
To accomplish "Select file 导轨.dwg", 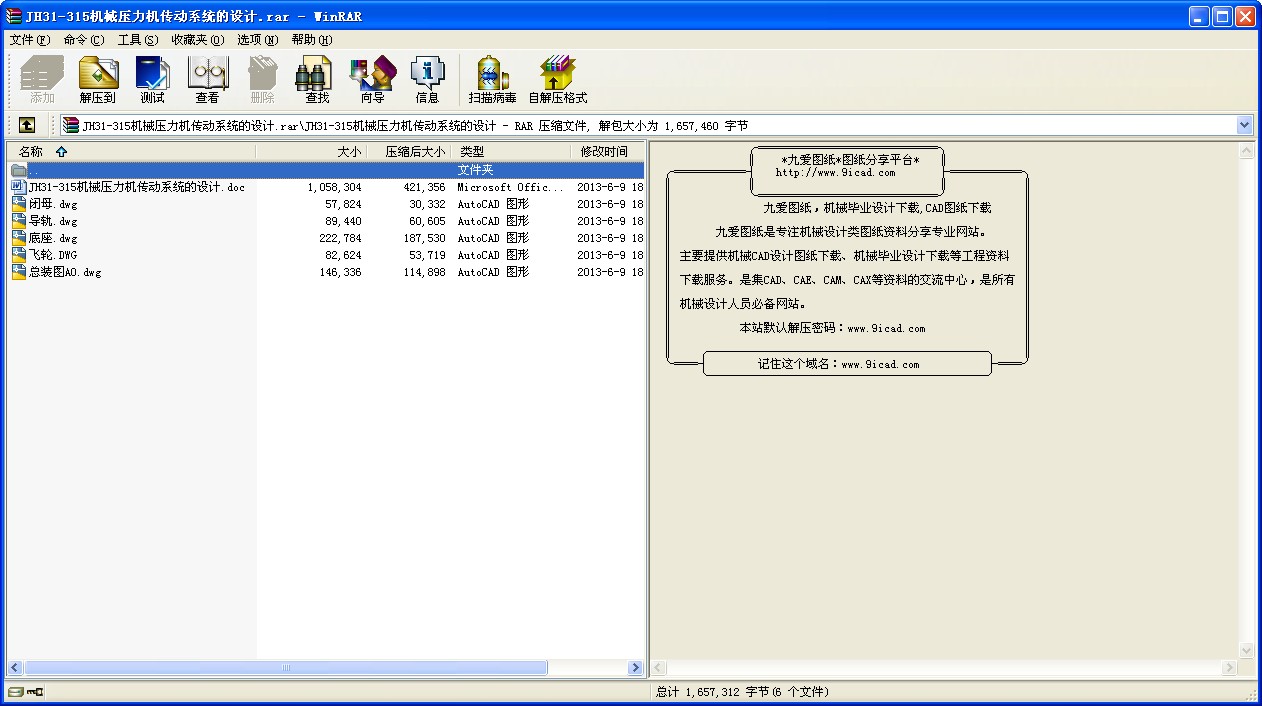I will pos(53,221).
